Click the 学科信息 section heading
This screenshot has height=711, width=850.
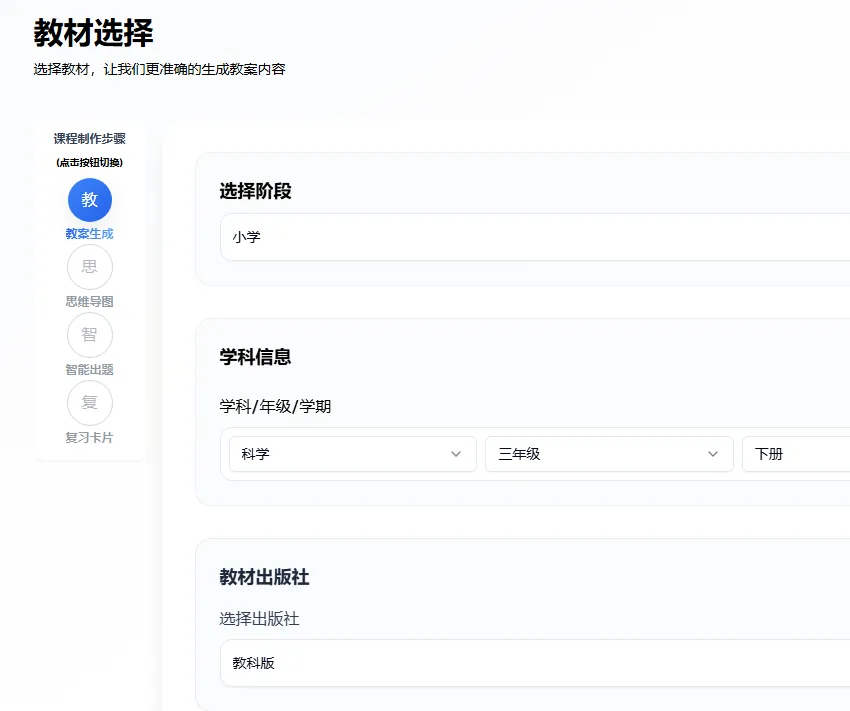tap(255, 357)
